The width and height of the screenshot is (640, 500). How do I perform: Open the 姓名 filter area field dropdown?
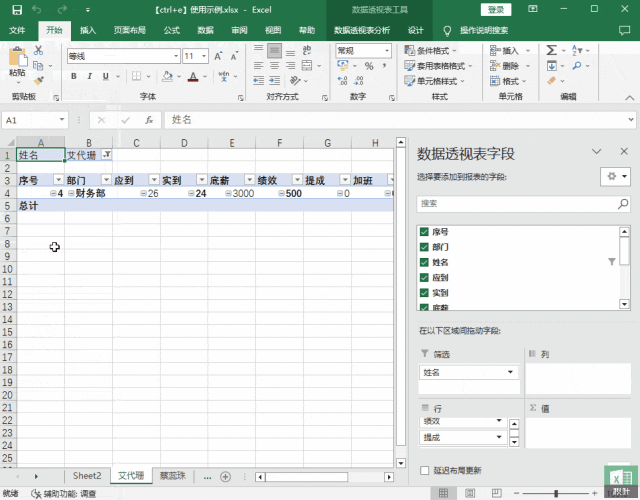pos(510,372)
